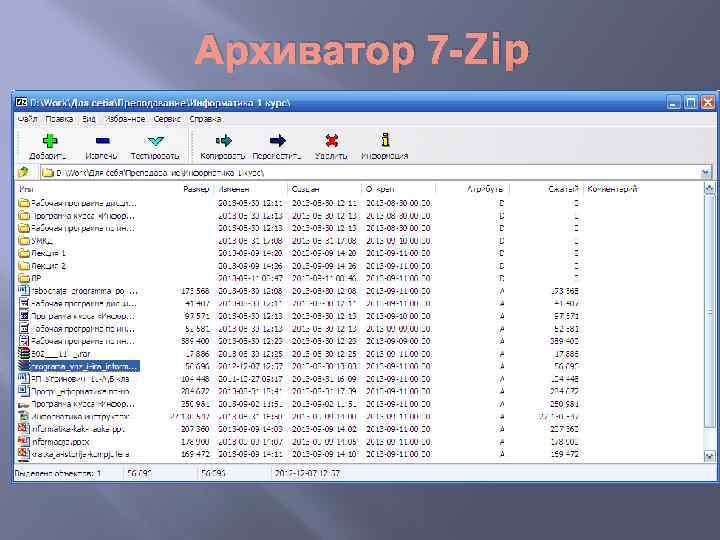Screen dimensions: 720x540
Task: Click the Information (Информация) icon
Action: point(385,140)
